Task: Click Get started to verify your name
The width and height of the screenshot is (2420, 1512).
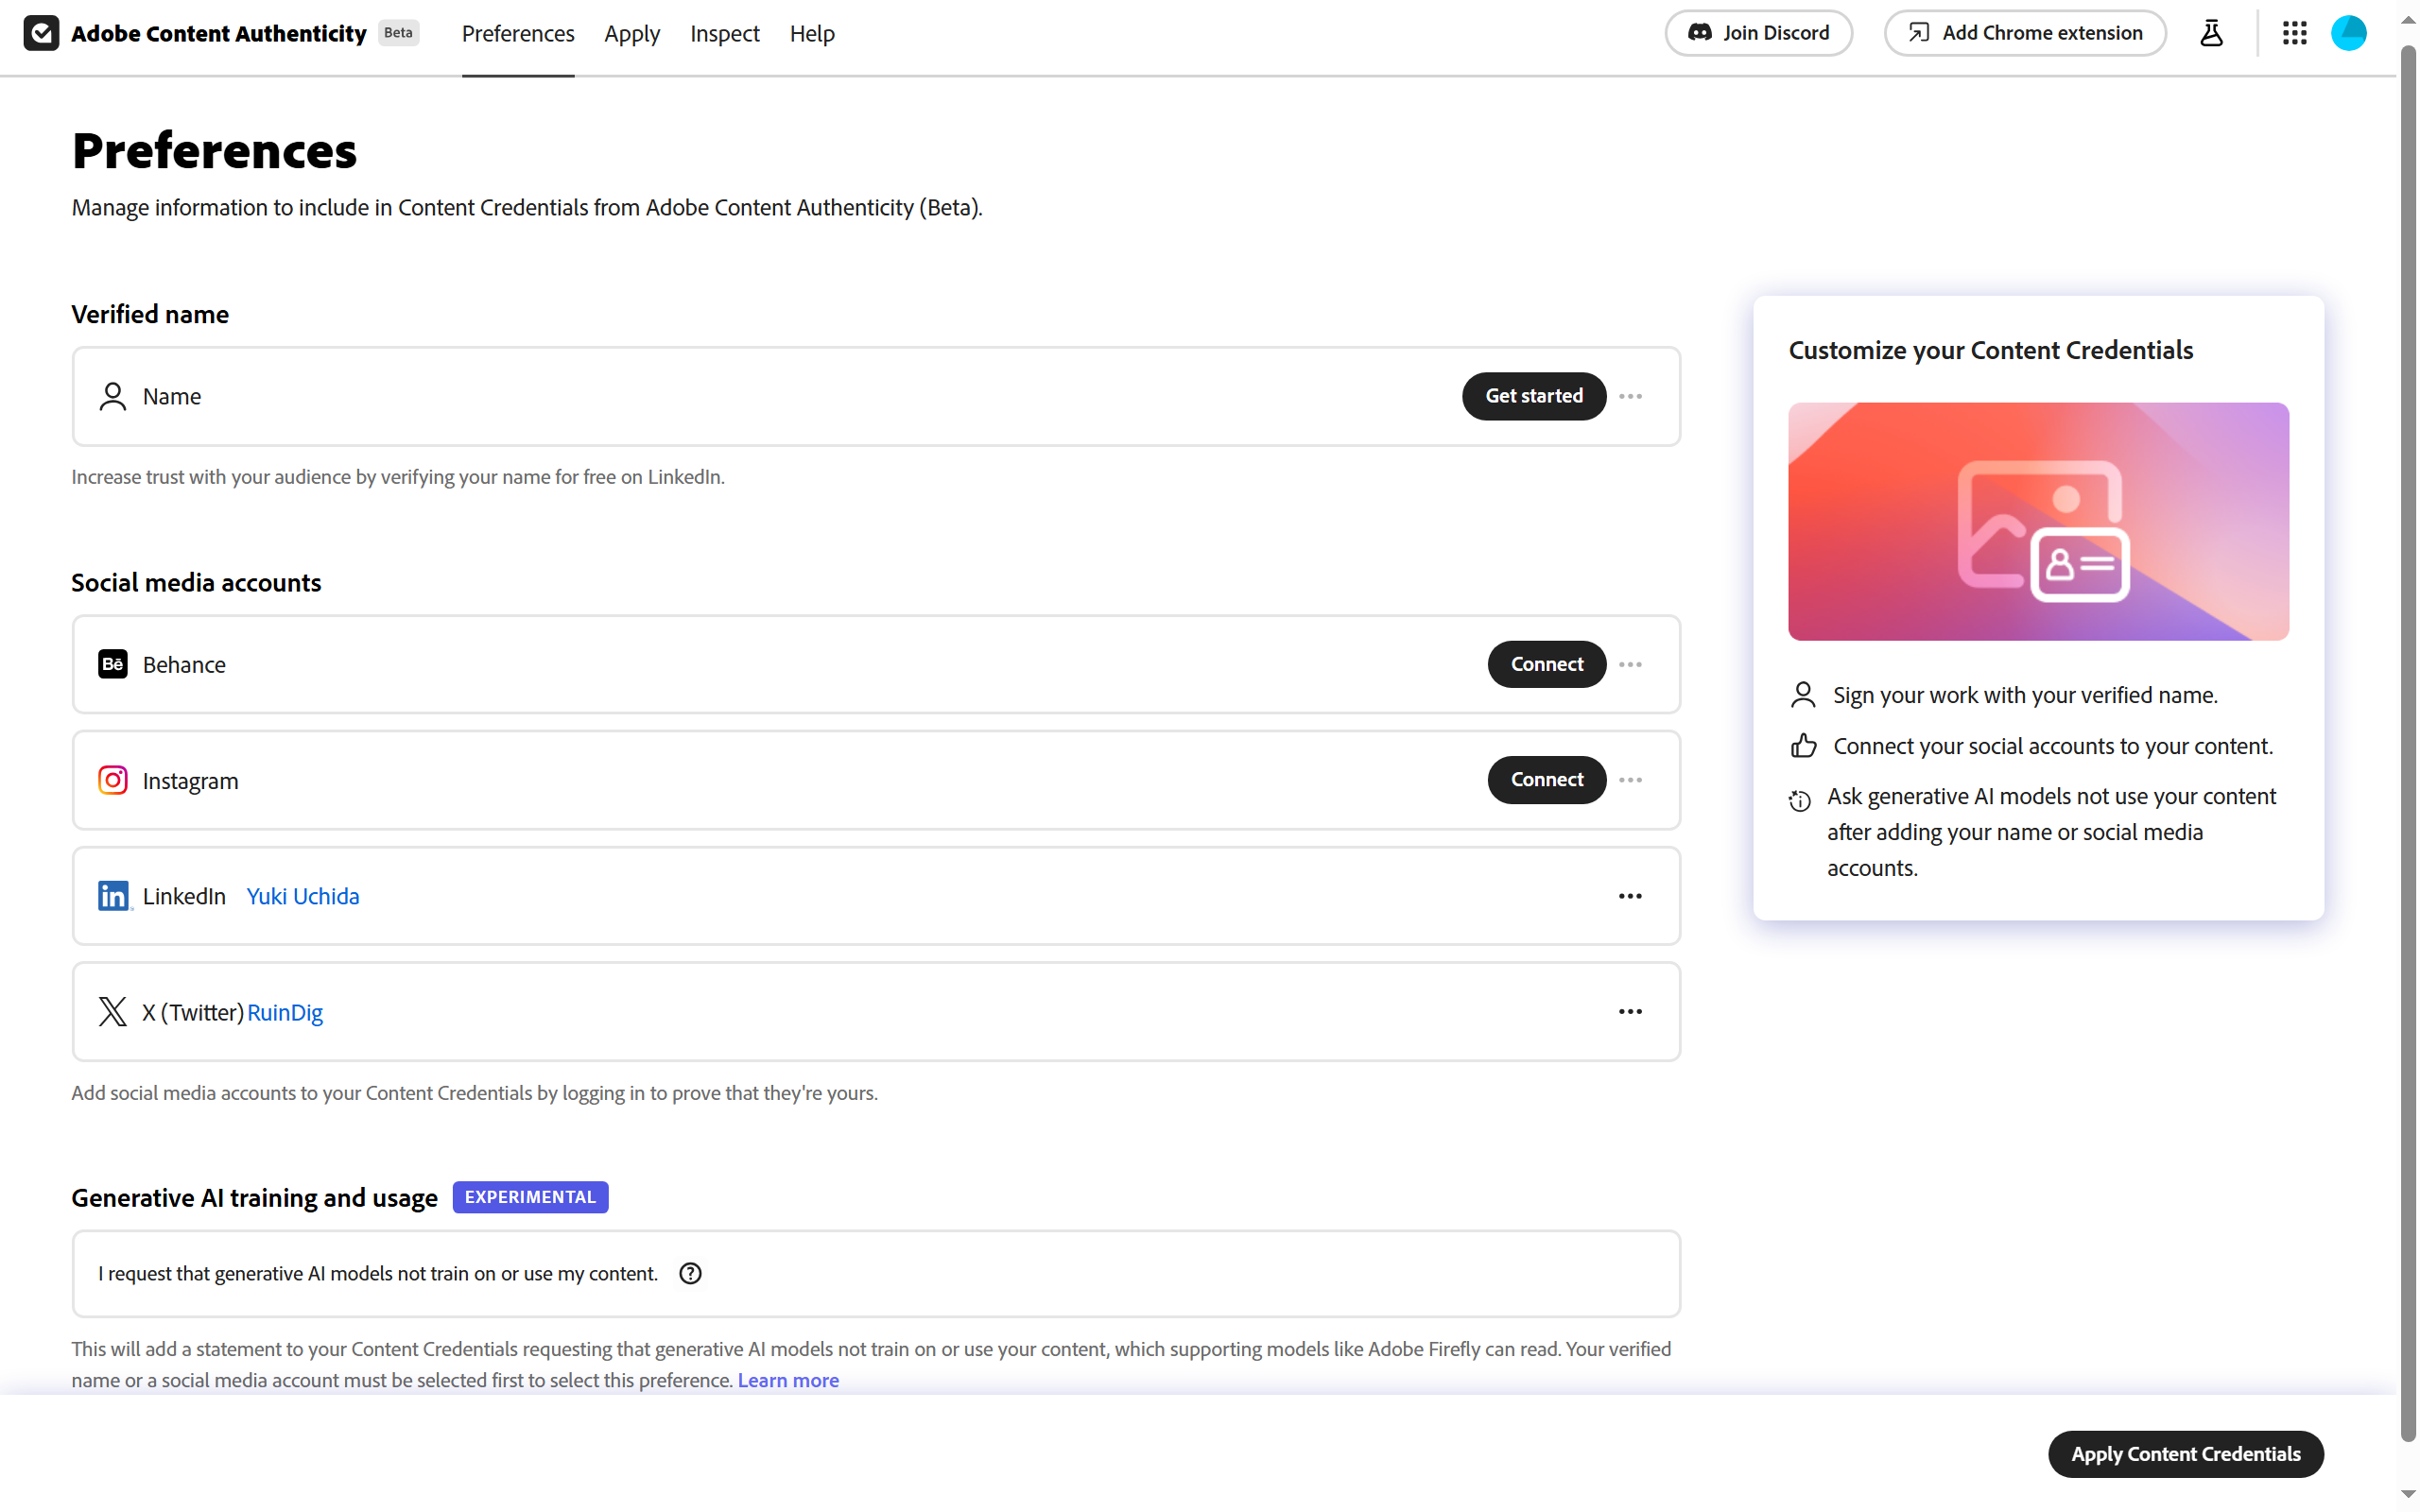Action: pyautogui.click(x=1534, y=396)
